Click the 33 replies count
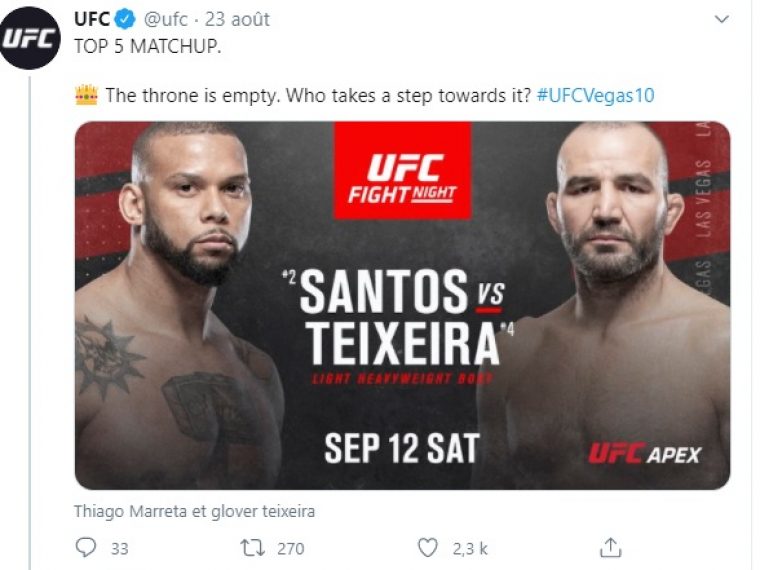Image resolution: width=760 pixels, height=570 pixels. [120, 549]
